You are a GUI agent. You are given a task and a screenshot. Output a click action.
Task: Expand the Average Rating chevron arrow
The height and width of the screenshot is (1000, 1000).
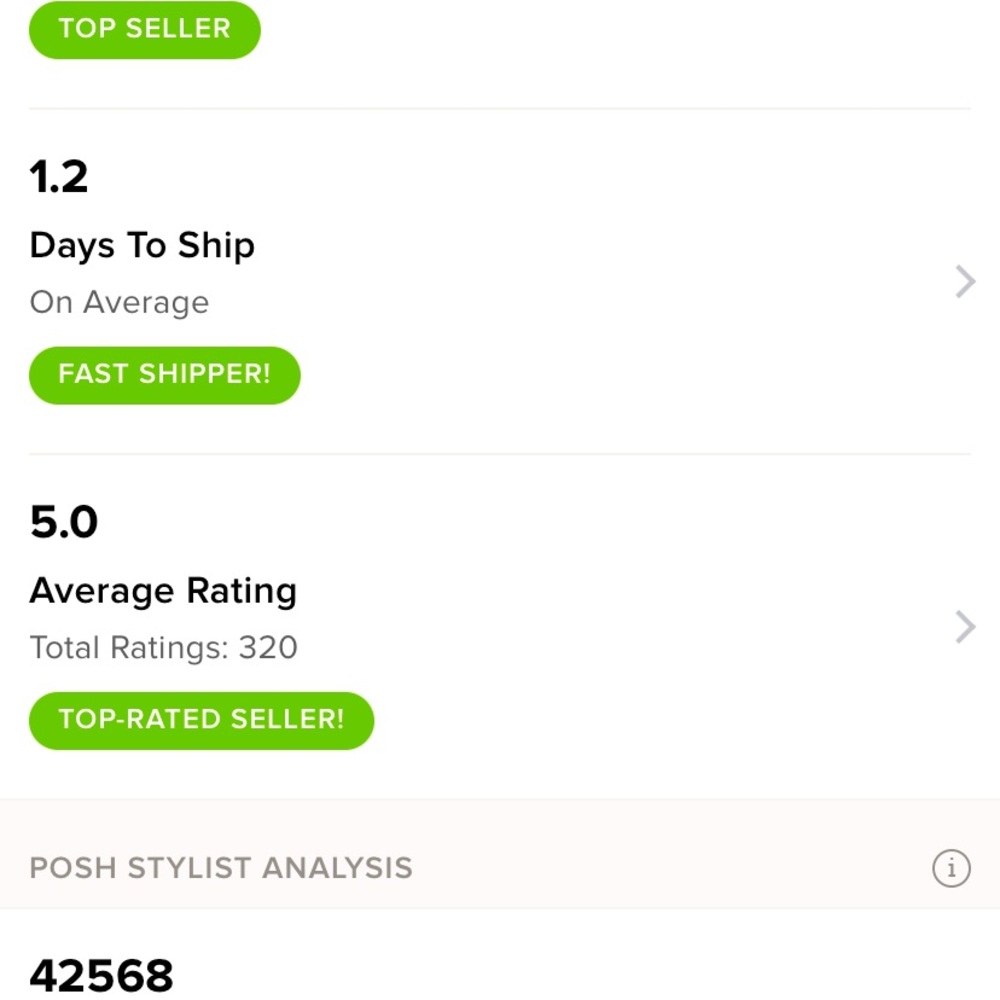966,626
